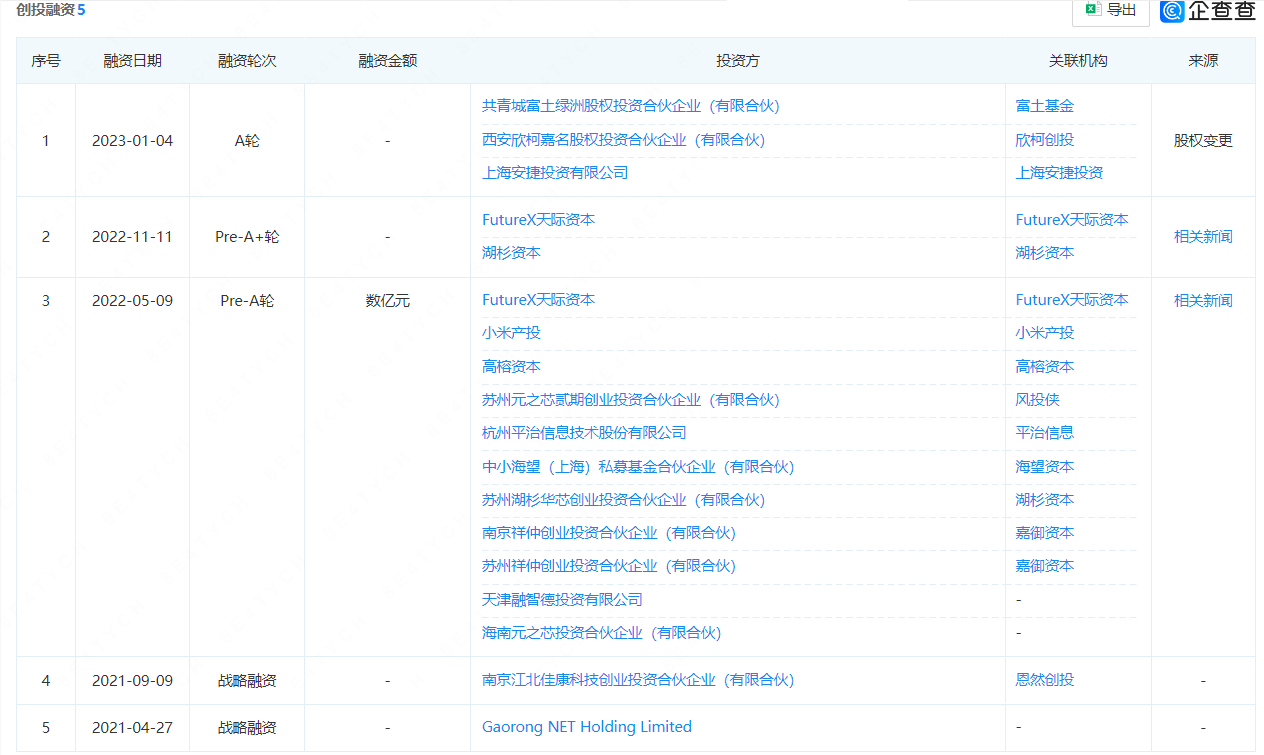Click the Excel export button
This screenshot has height=755, width=1264.
(1110, 10)
